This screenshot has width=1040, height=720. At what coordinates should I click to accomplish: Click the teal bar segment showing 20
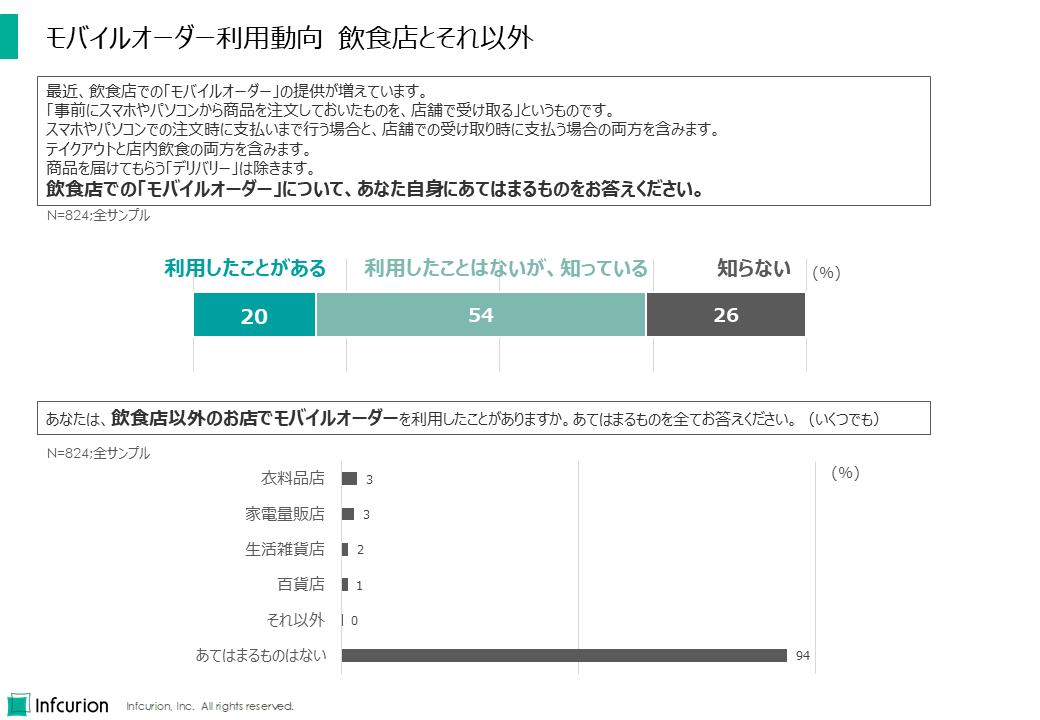click(254, 315)
